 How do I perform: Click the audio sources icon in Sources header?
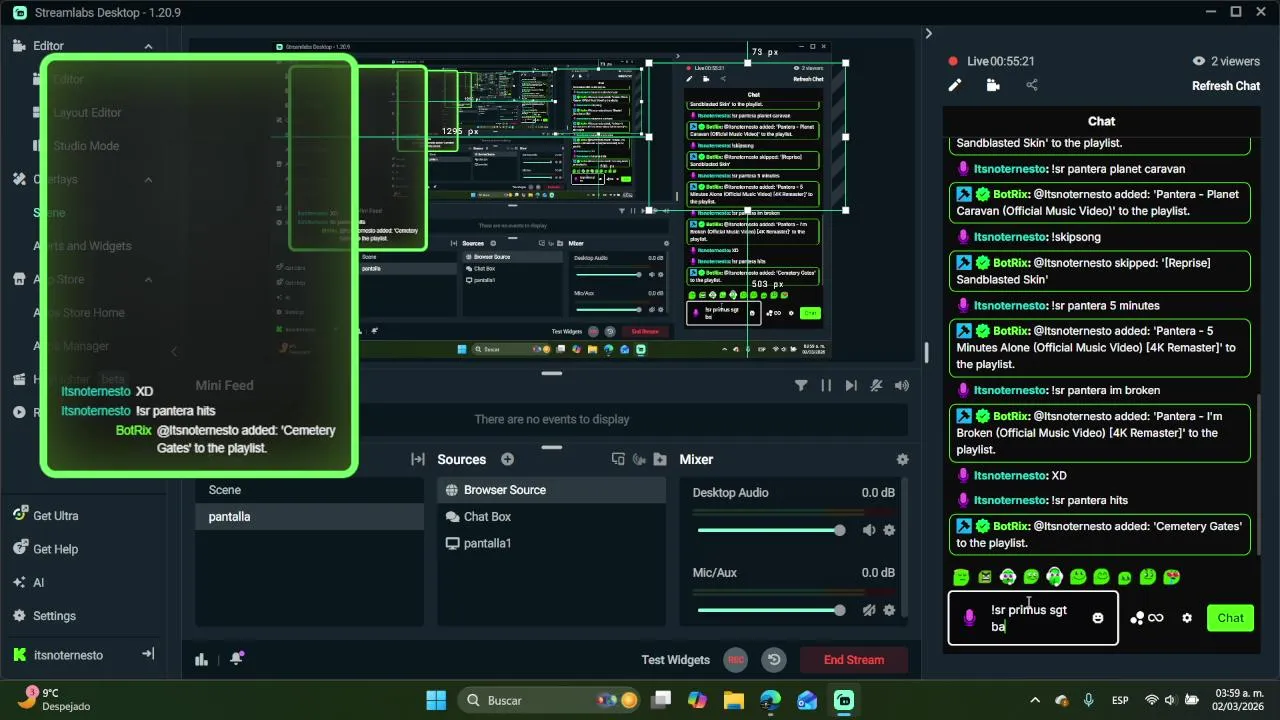coord(639,459)
